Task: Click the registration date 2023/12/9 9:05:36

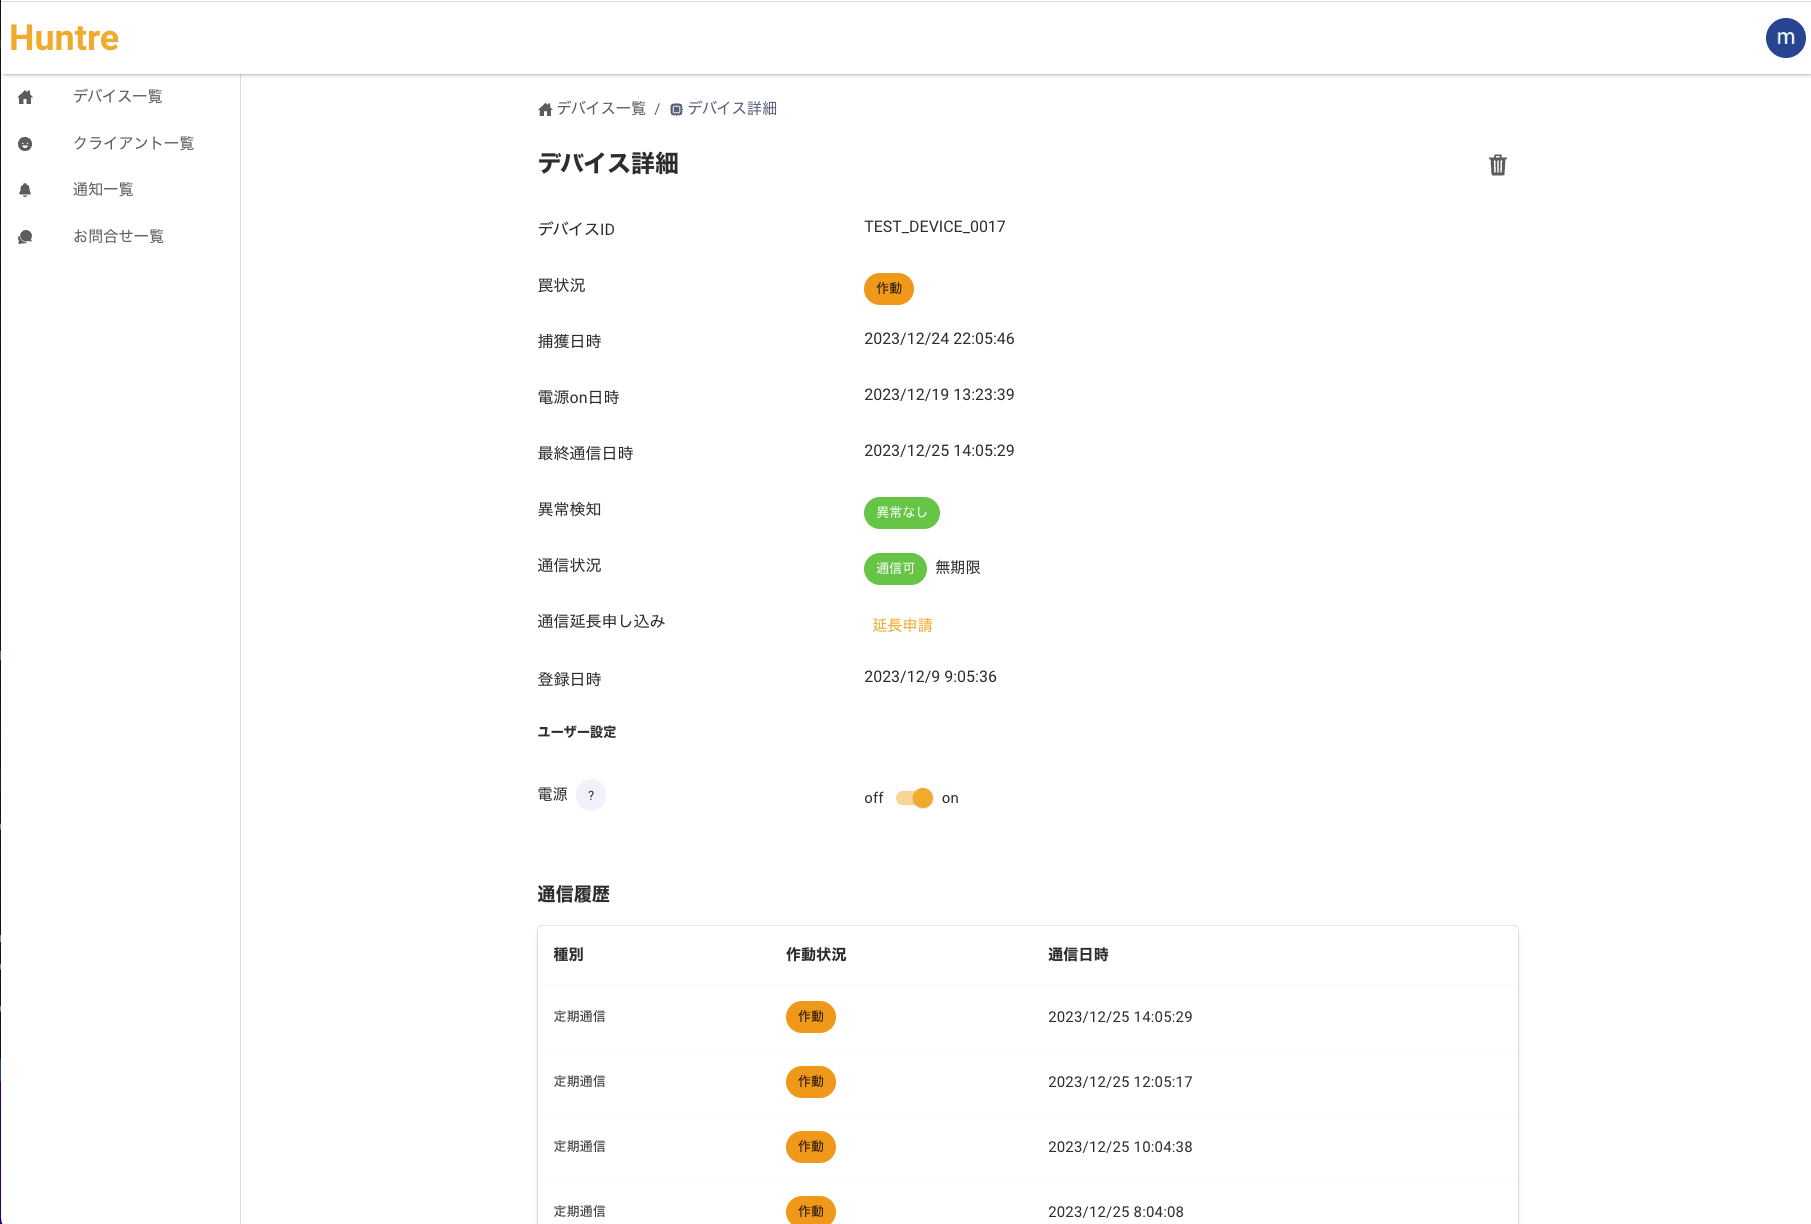Action: click(x=930, y=677)
